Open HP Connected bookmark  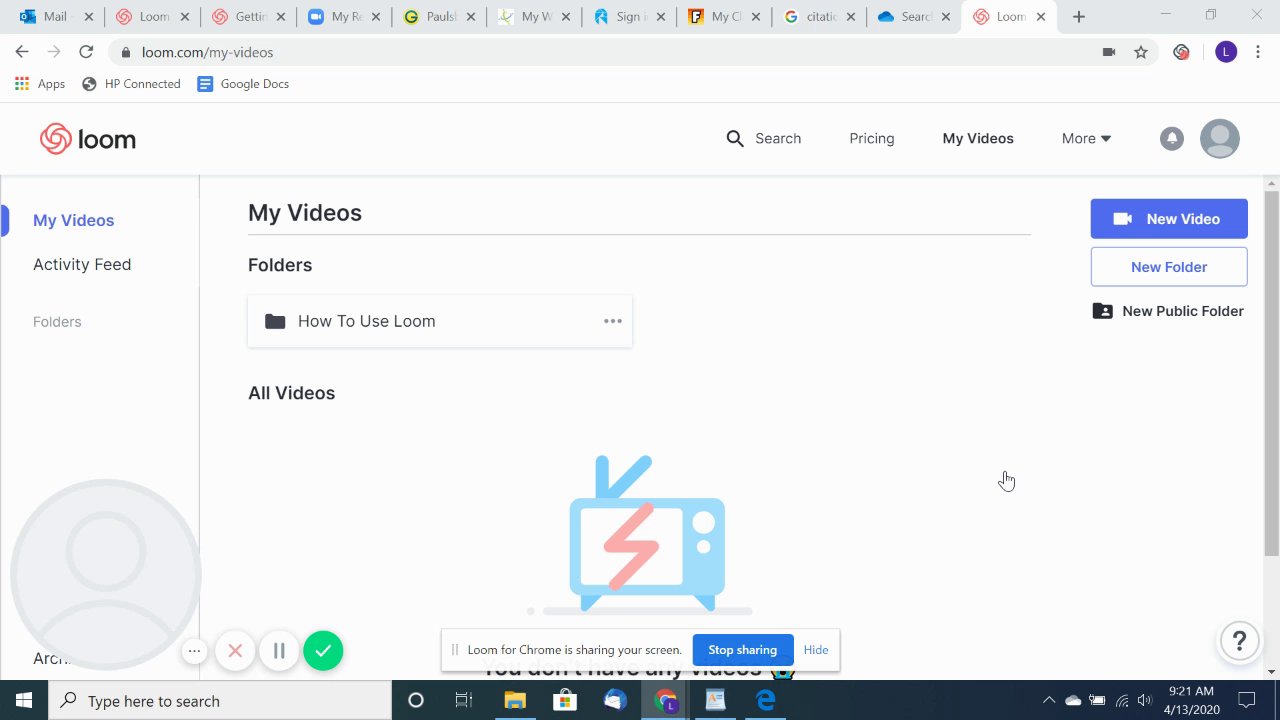tap(131, 84)
